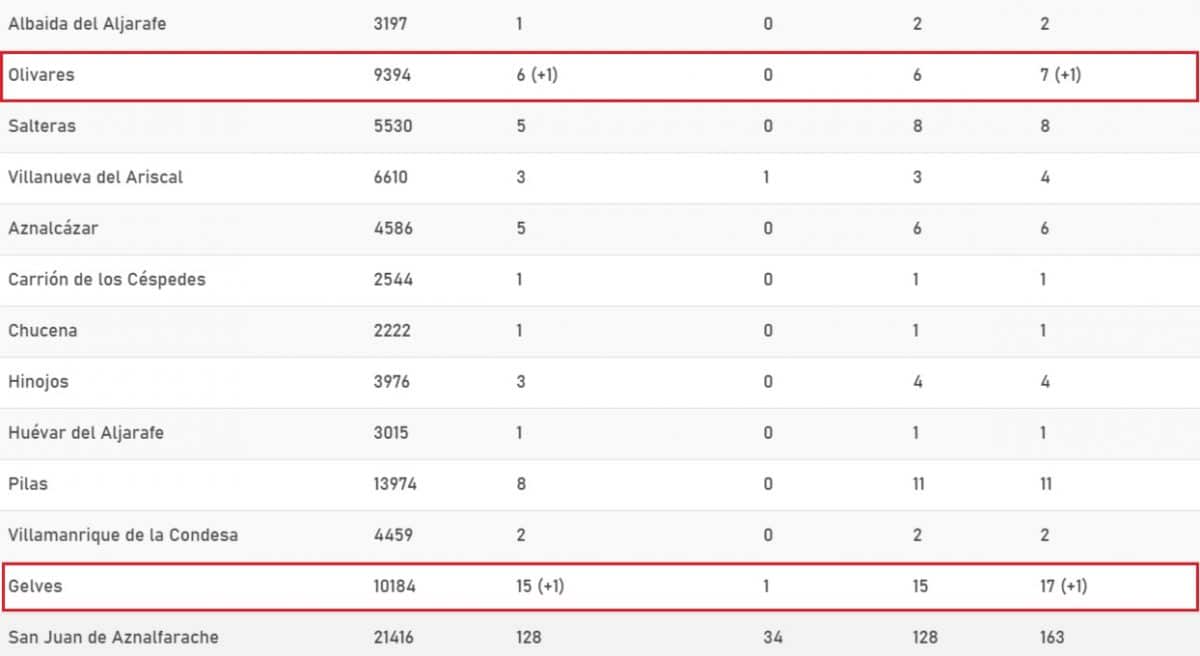Select the Olivares row name

click(x=41, y=75)
